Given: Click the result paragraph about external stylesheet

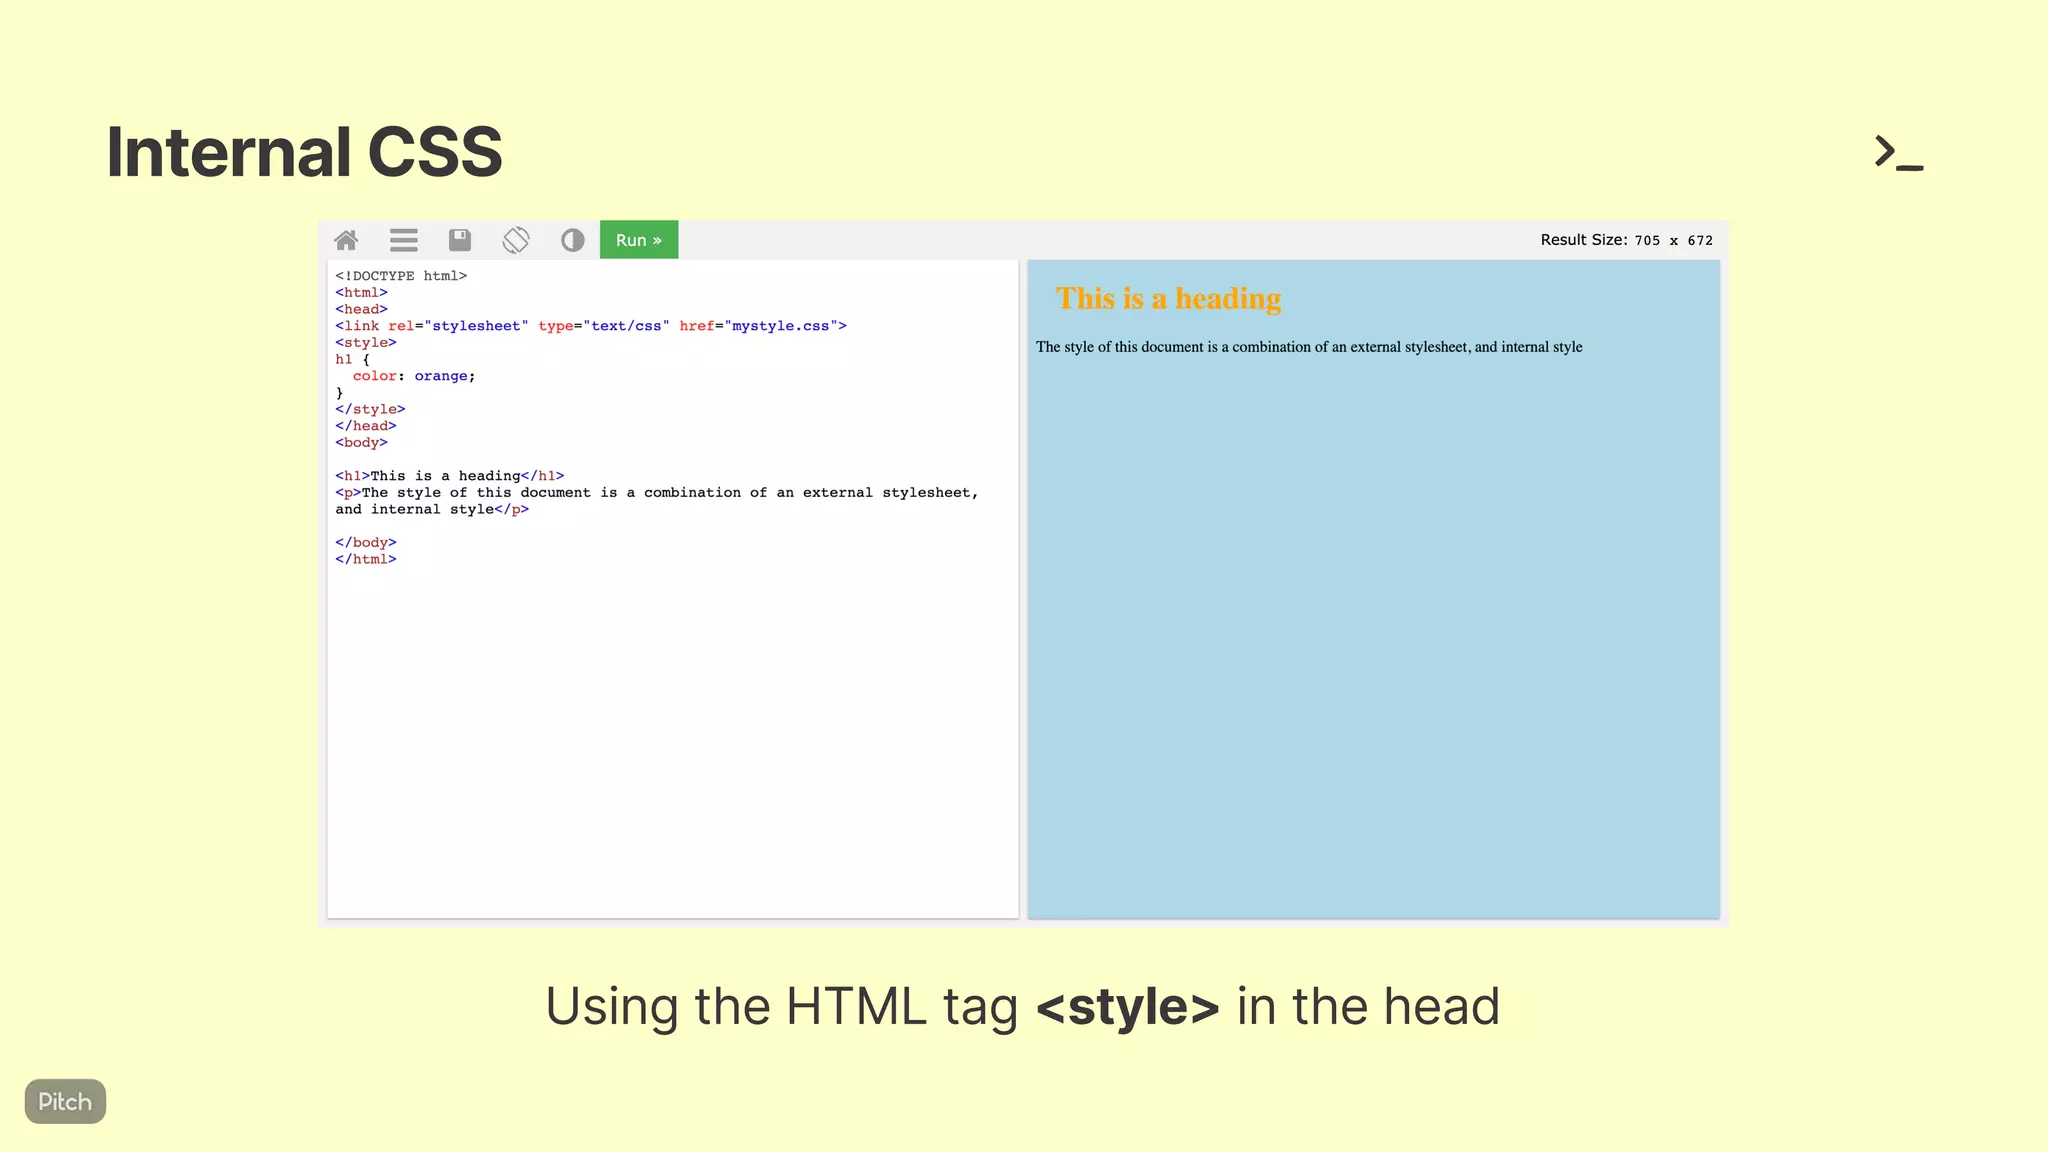Looking at the screenshot, I should (x=1309, y=347).
